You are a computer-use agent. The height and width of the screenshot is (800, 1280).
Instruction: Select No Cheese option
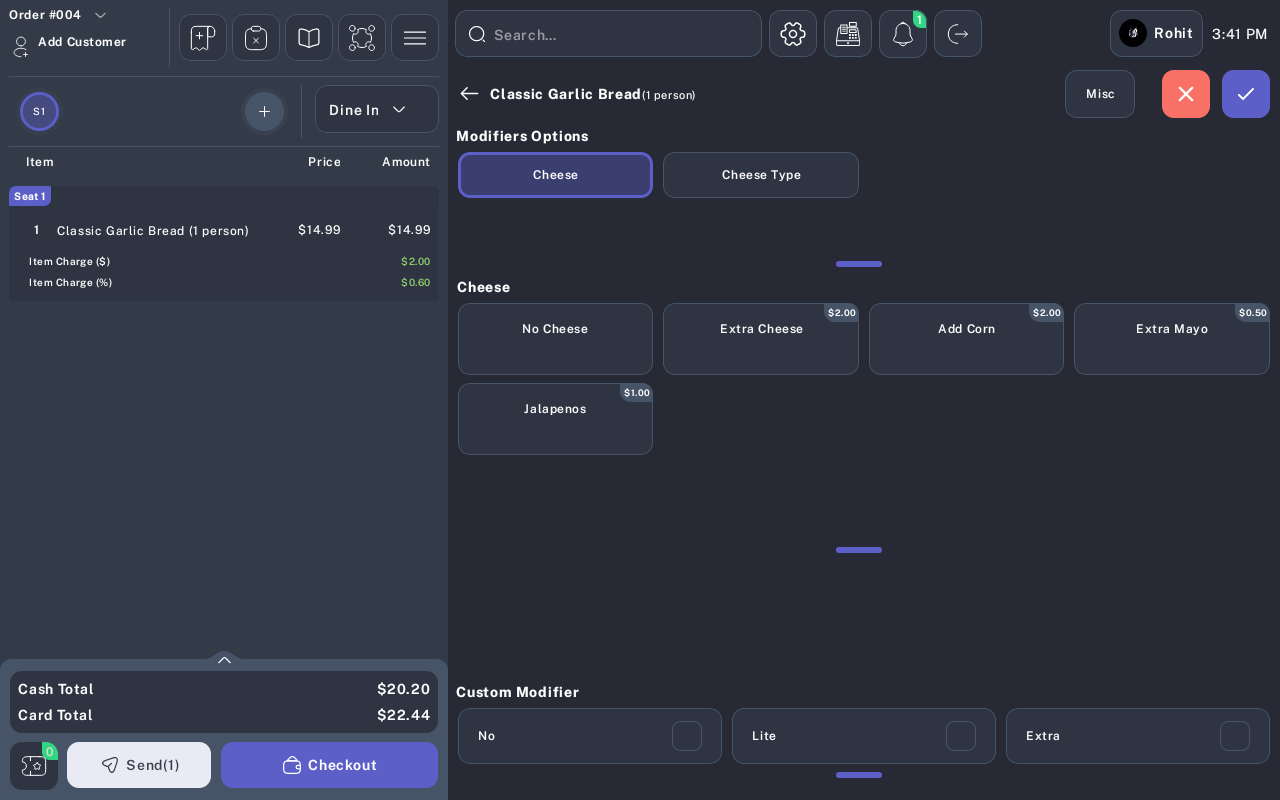point(555,339)
